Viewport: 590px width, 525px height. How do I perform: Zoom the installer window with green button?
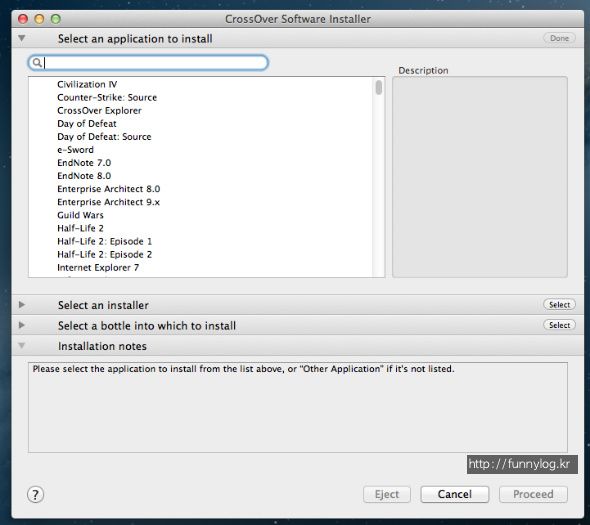pos(56,19)
